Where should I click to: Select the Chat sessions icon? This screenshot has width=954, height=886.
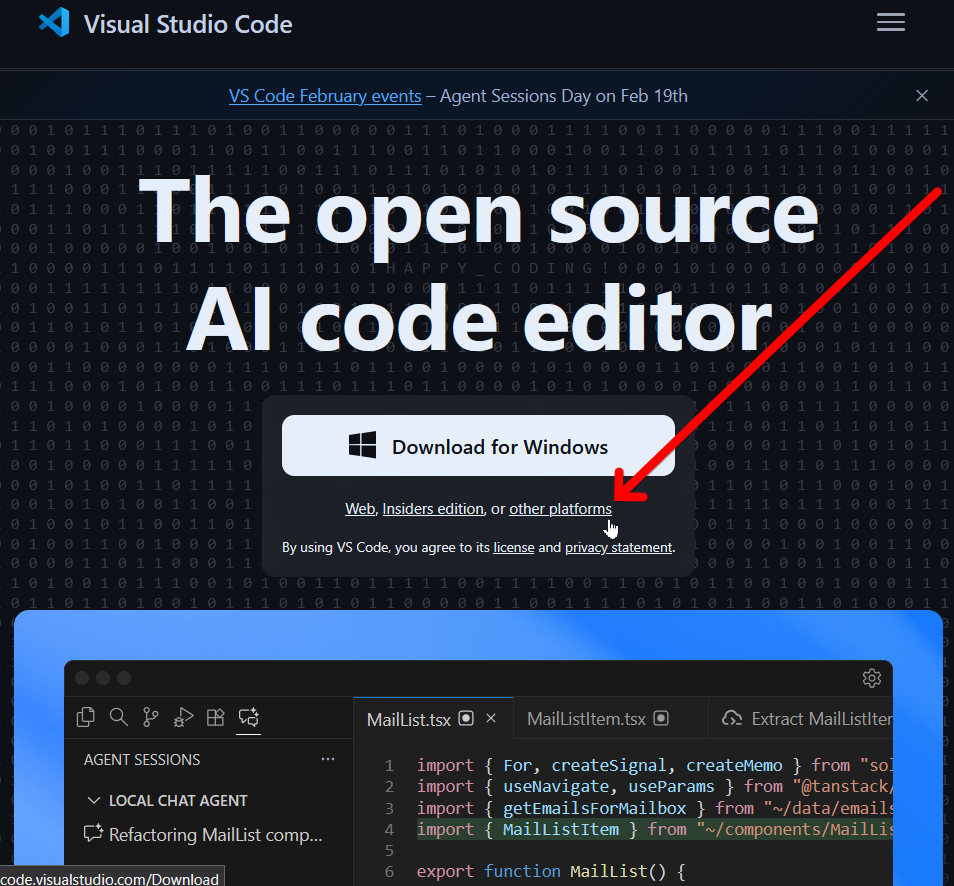(248, 716)
